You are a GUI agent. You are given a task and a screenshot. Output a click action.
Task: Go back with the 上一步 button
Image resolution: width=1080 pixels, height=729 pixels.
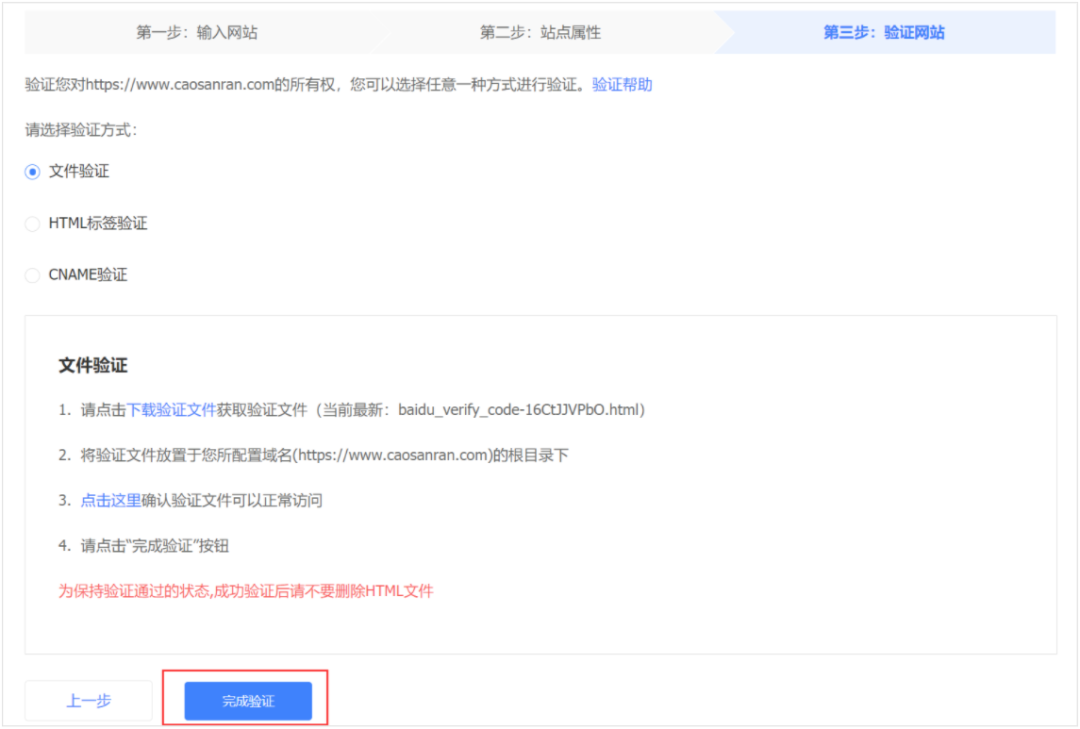click(x=88, y=701)
